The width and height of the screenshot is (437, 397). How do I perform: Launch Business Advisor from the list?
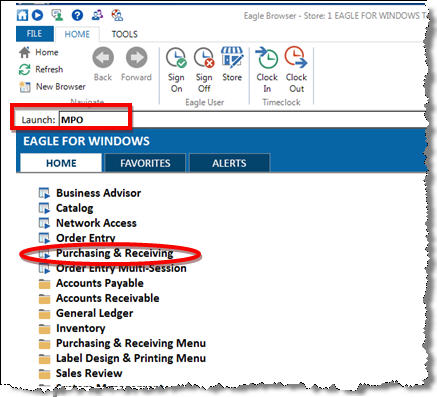pos(98,193)
